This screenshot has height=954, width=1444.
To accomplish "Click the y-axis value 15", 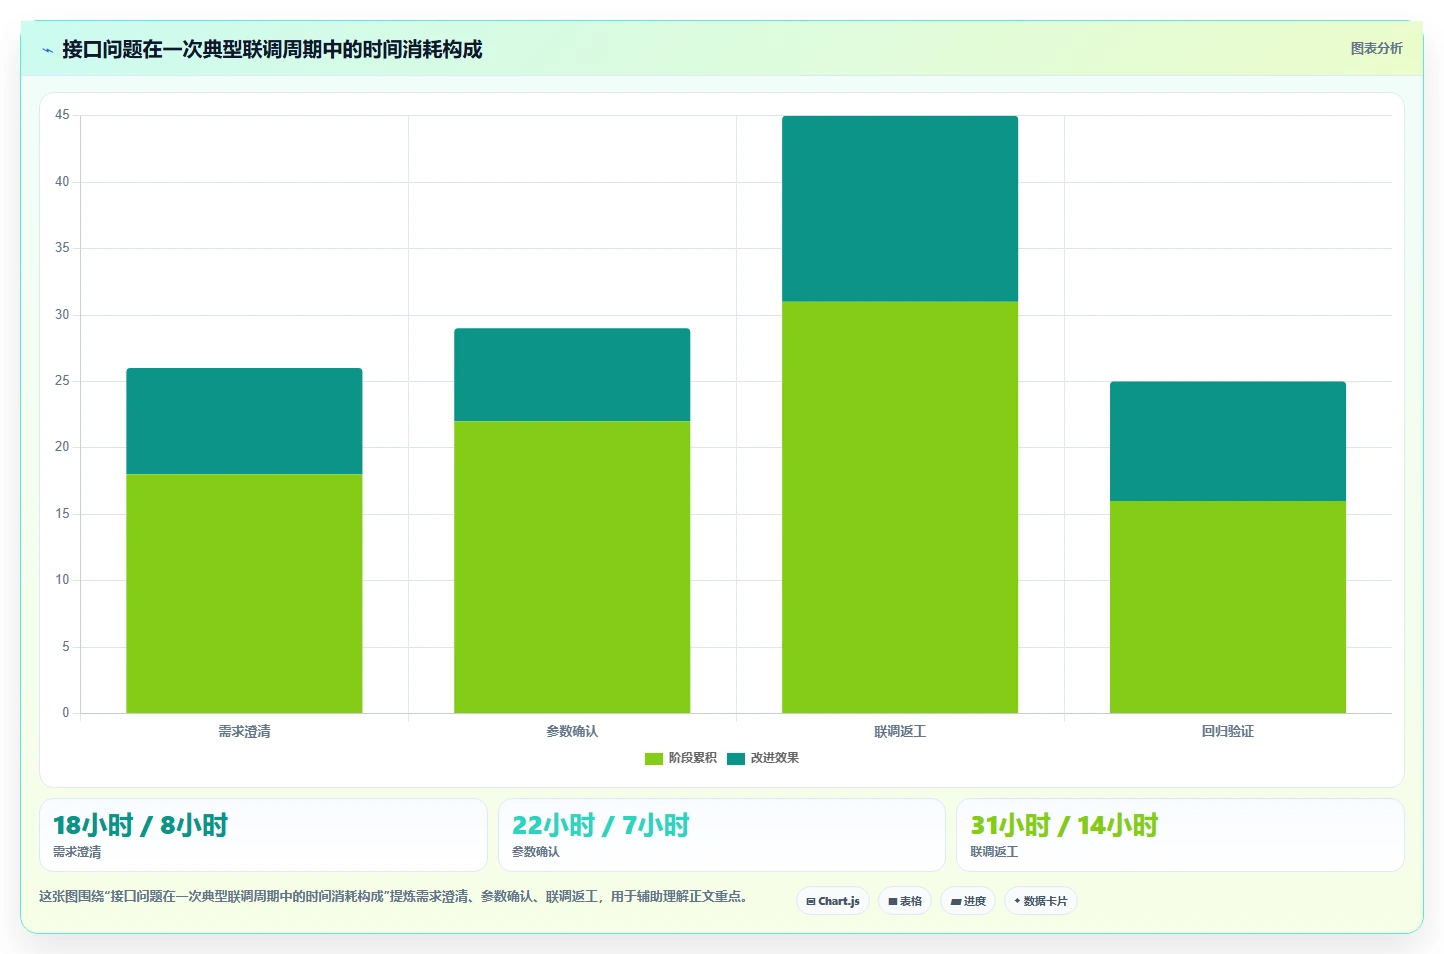I will pyautogui.click(x=62, y=514).
